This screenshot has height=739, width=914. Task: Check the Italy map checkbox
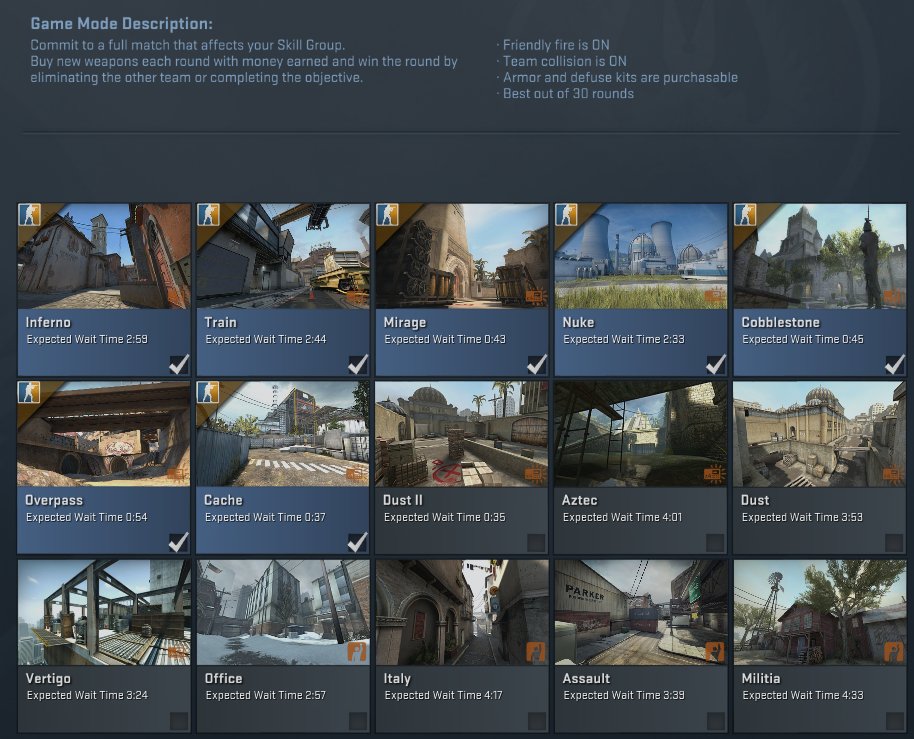point(536,721)
